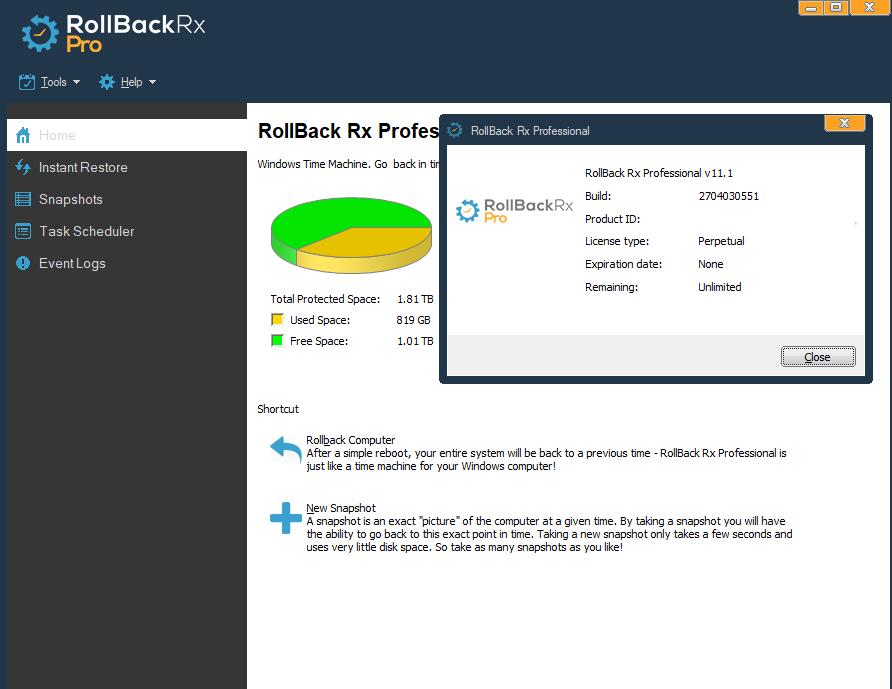The width and height of the screenshot is (892, 689).
Task: Click the disk usage pie chart
Action: point(351,235)
